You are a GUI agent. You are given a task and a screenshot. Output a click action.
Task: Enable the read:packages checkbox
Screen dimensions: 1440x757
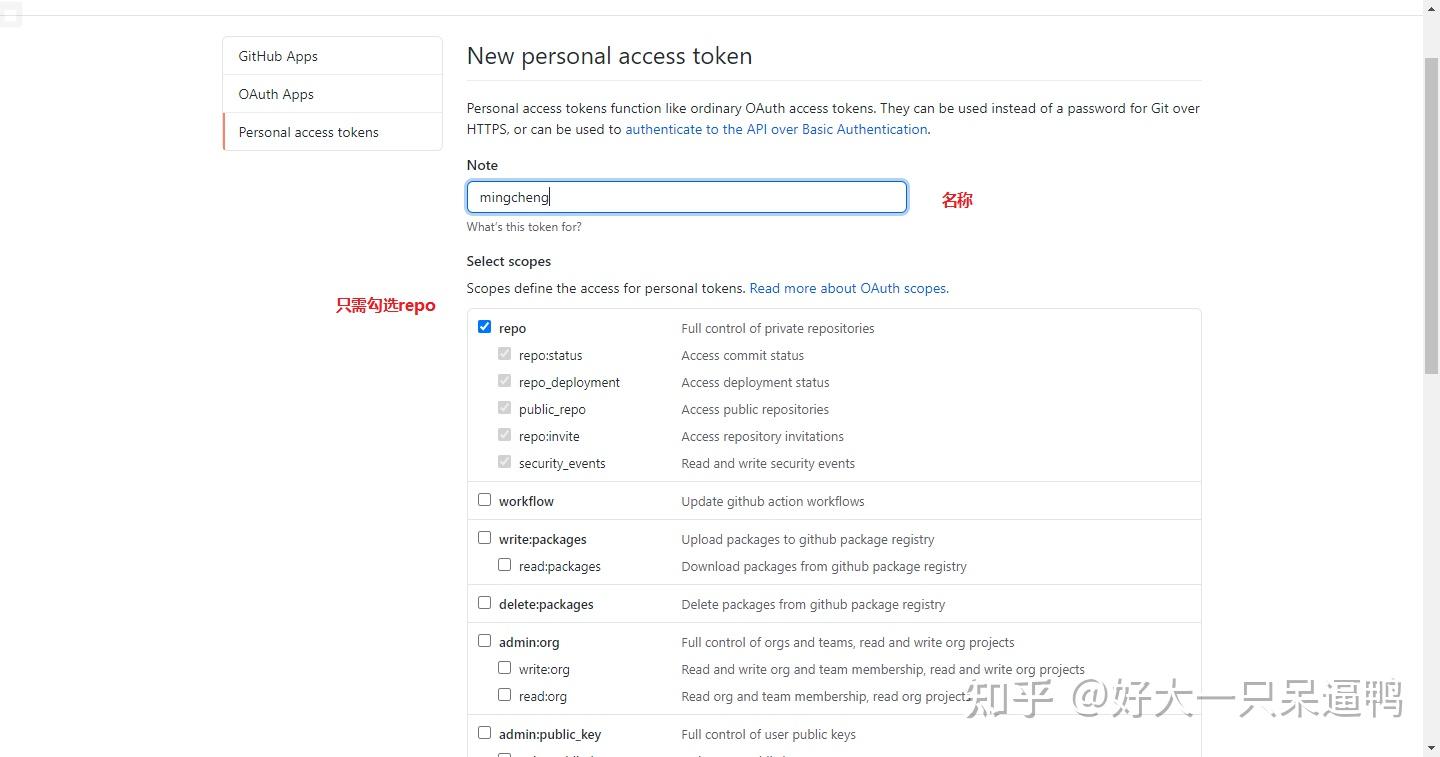pyautogui.click(x=504, y=564)
